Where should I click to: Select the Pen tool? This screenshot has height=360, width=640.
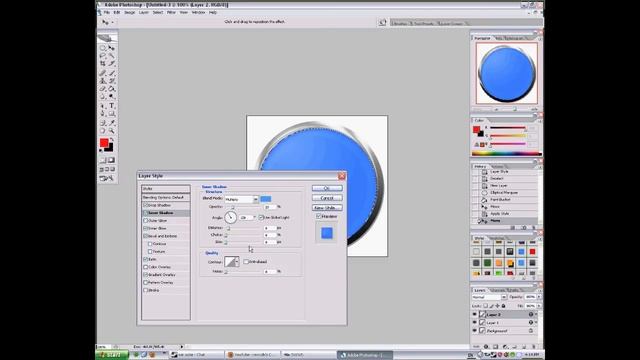click(102, 113)
